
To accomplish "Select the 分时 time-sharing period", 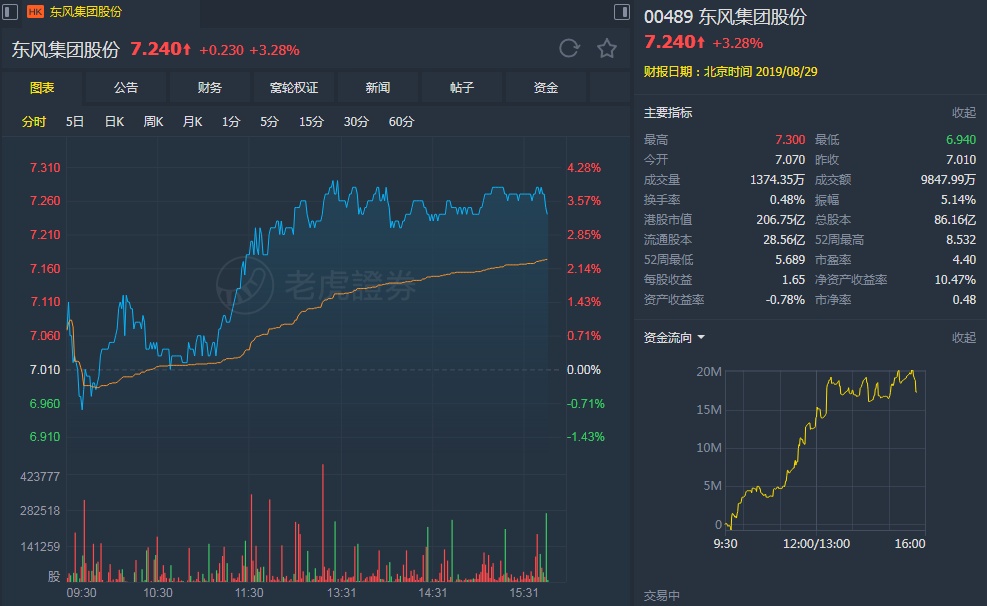I will pos(34,121).
